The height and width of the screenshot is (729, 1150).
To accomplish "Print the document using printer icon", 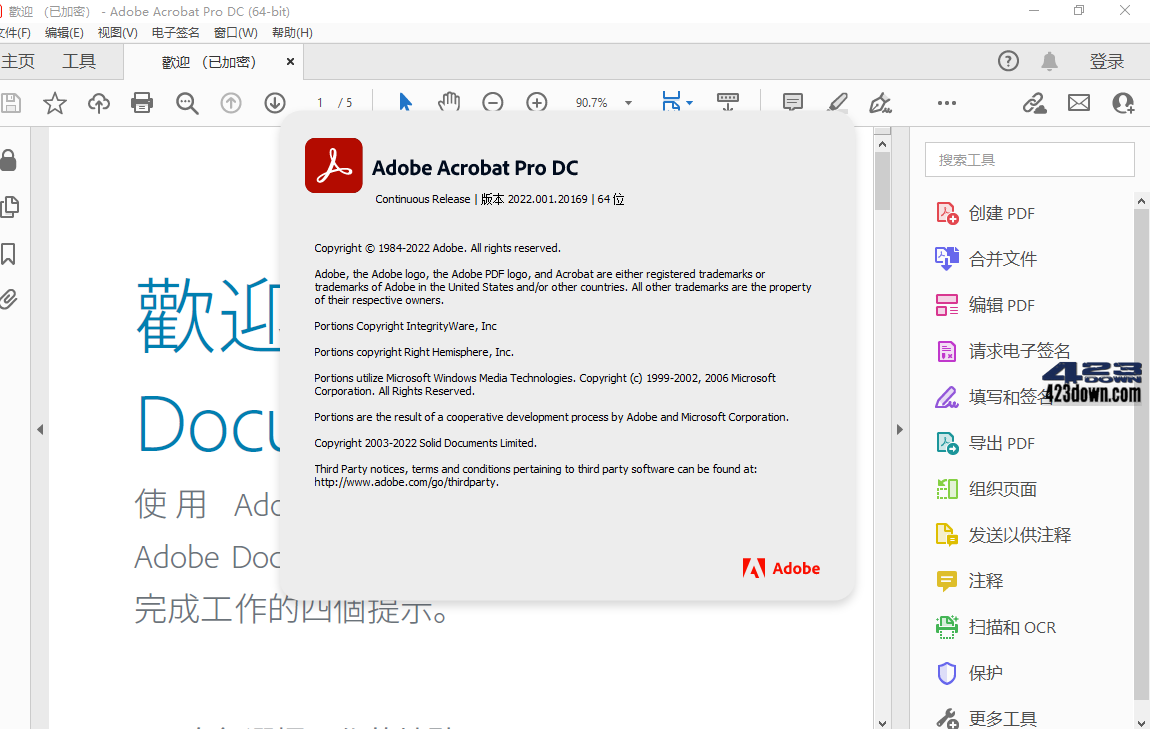I will (142, 103).
